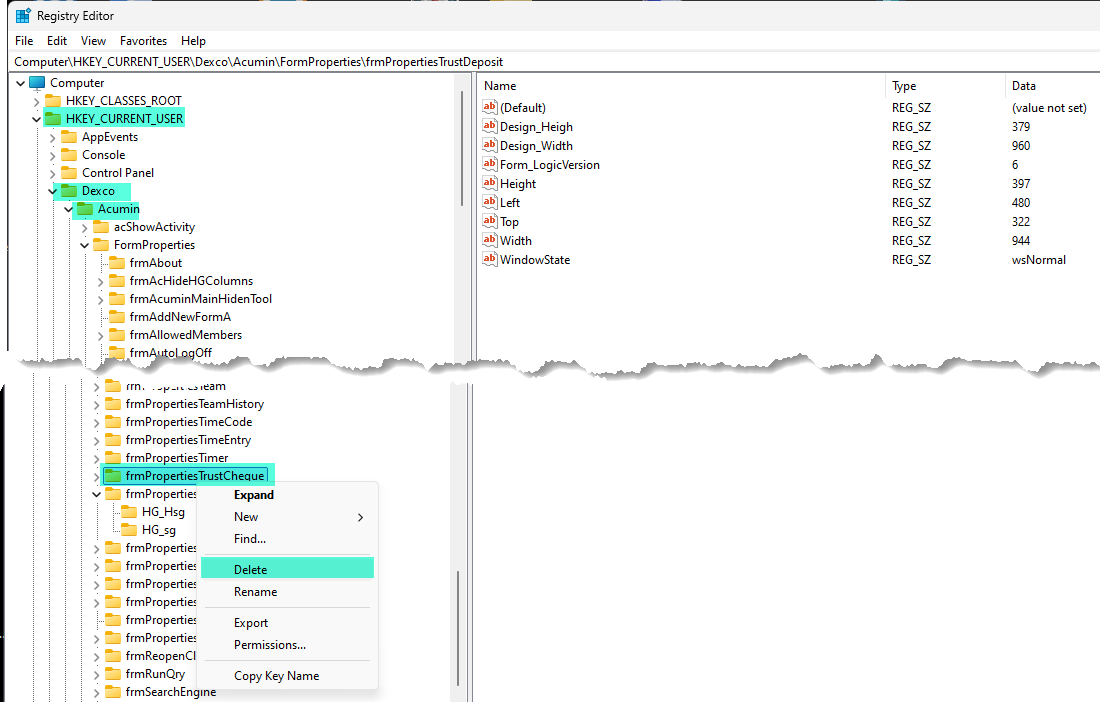Select the frmPropertiesTeamHistory key
This screenshot has width=1100, height=702.
pyautogui.click(x=194, y=404)
